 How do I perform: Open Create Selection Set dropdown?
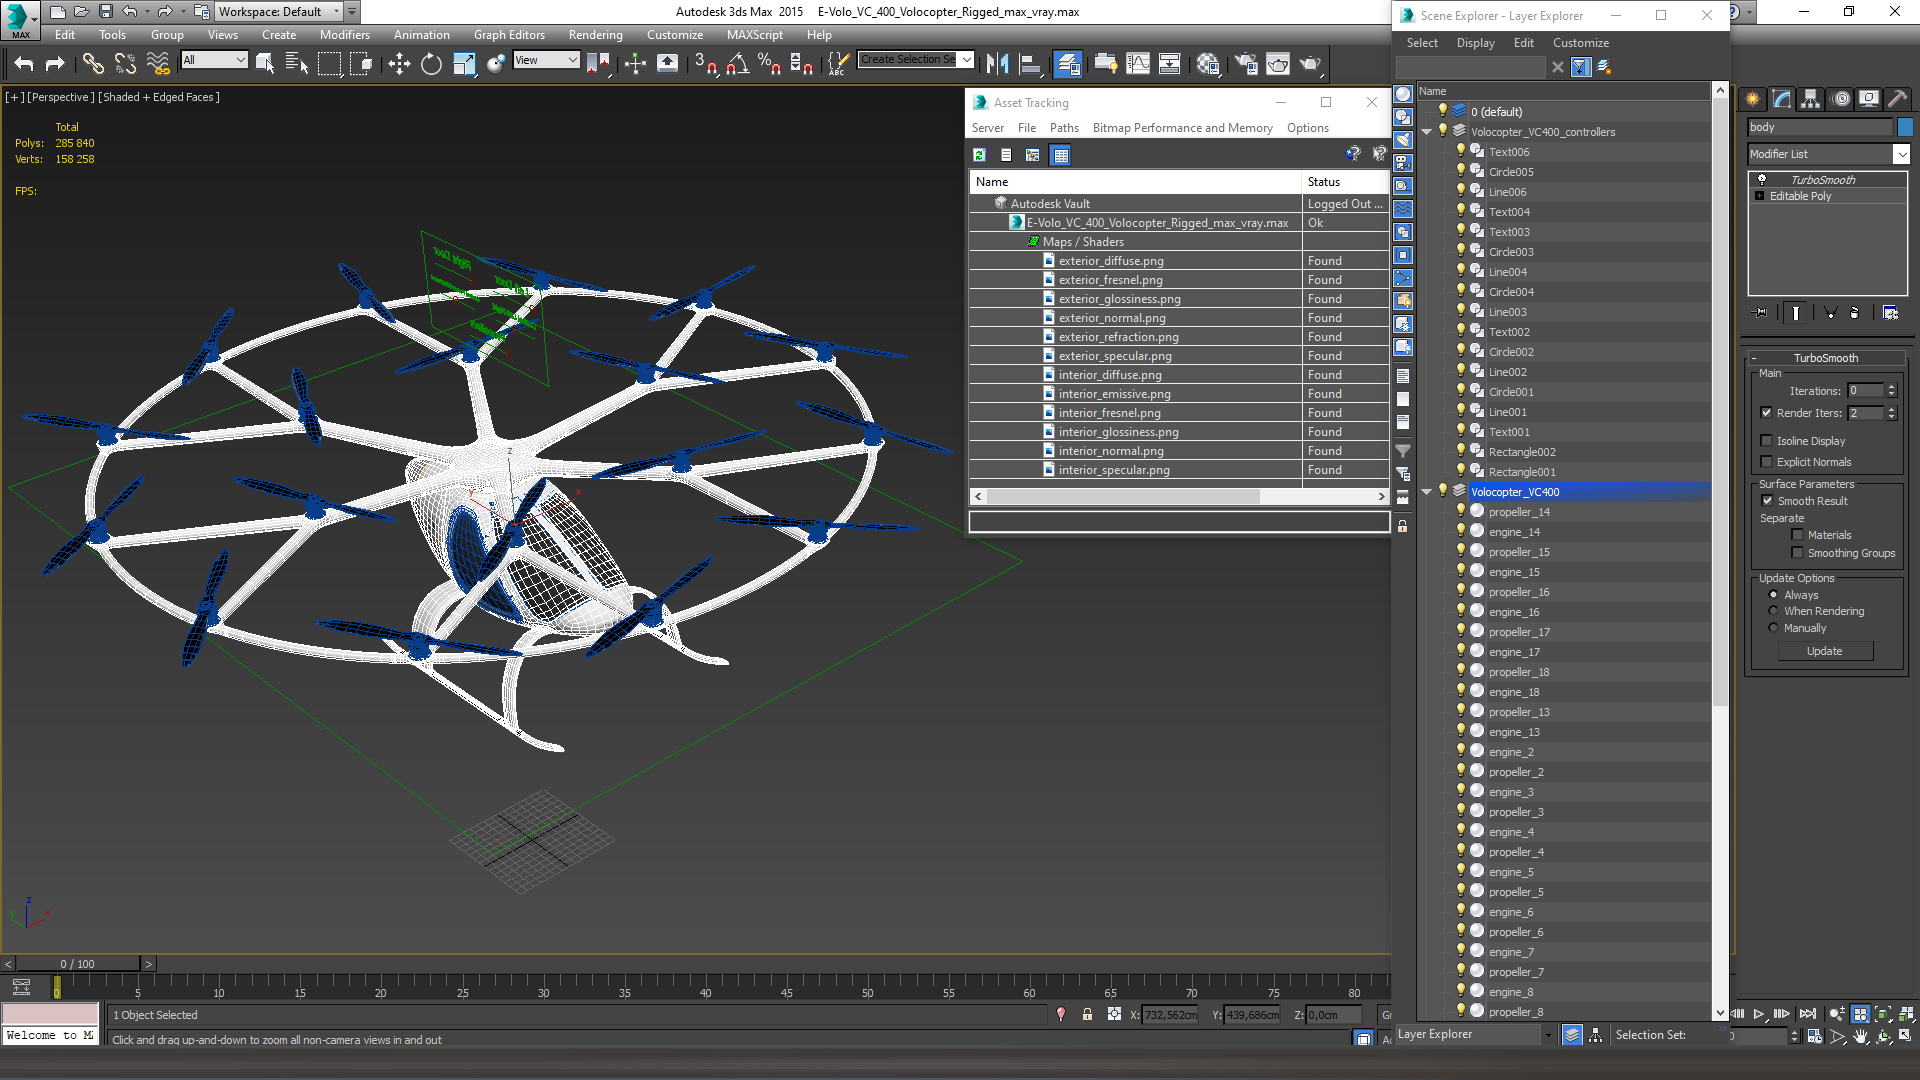point(967,60)
